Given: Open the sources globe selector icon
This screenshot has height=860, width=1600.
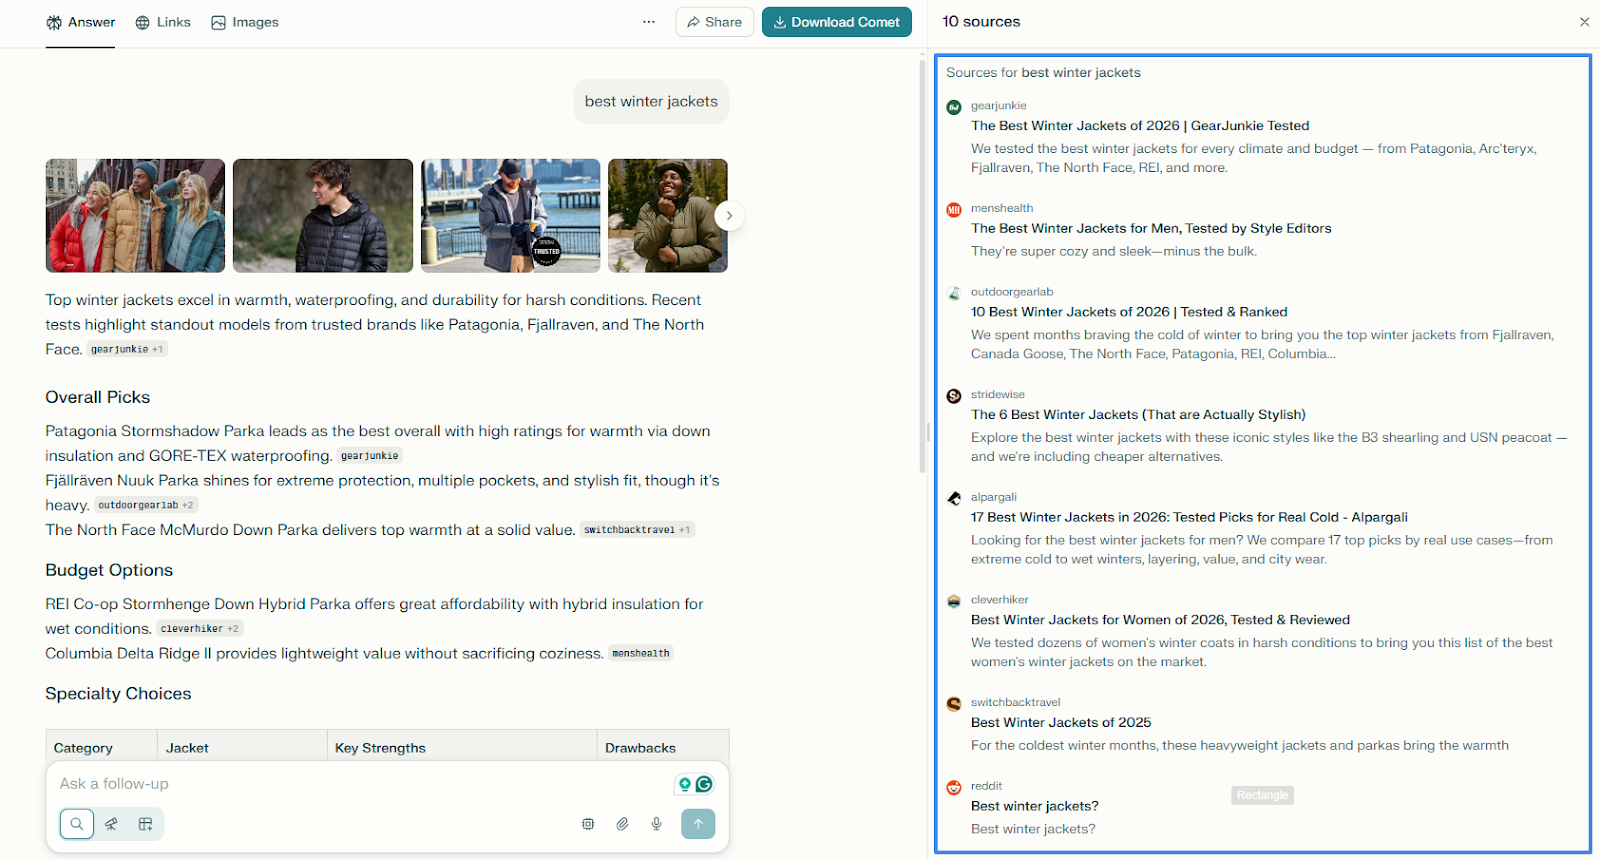Looking at the screenshot, I should pos(588,824).
